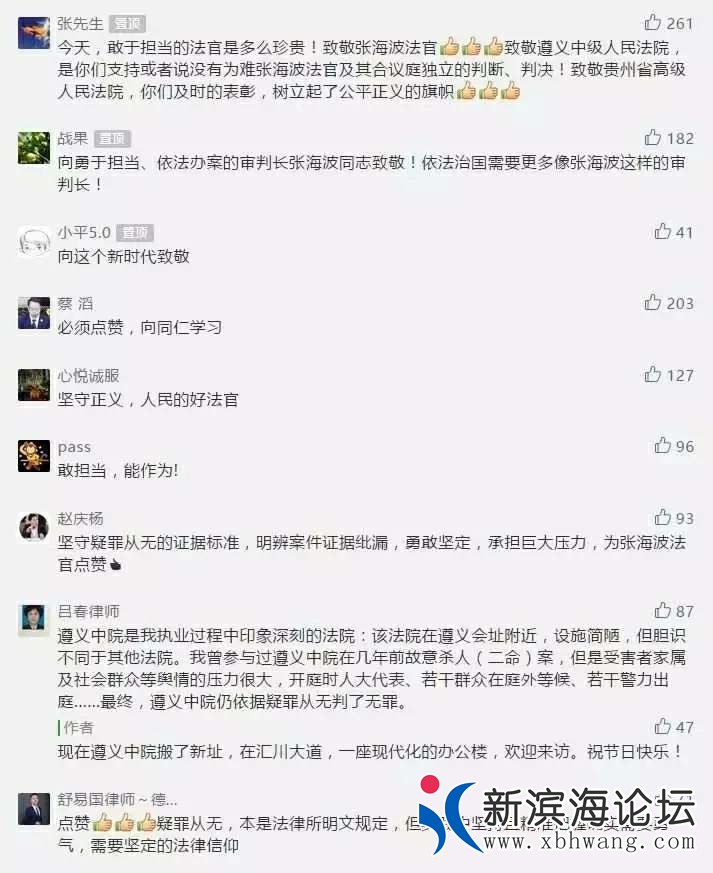Click the username 吕春律师

click(88, 612)
